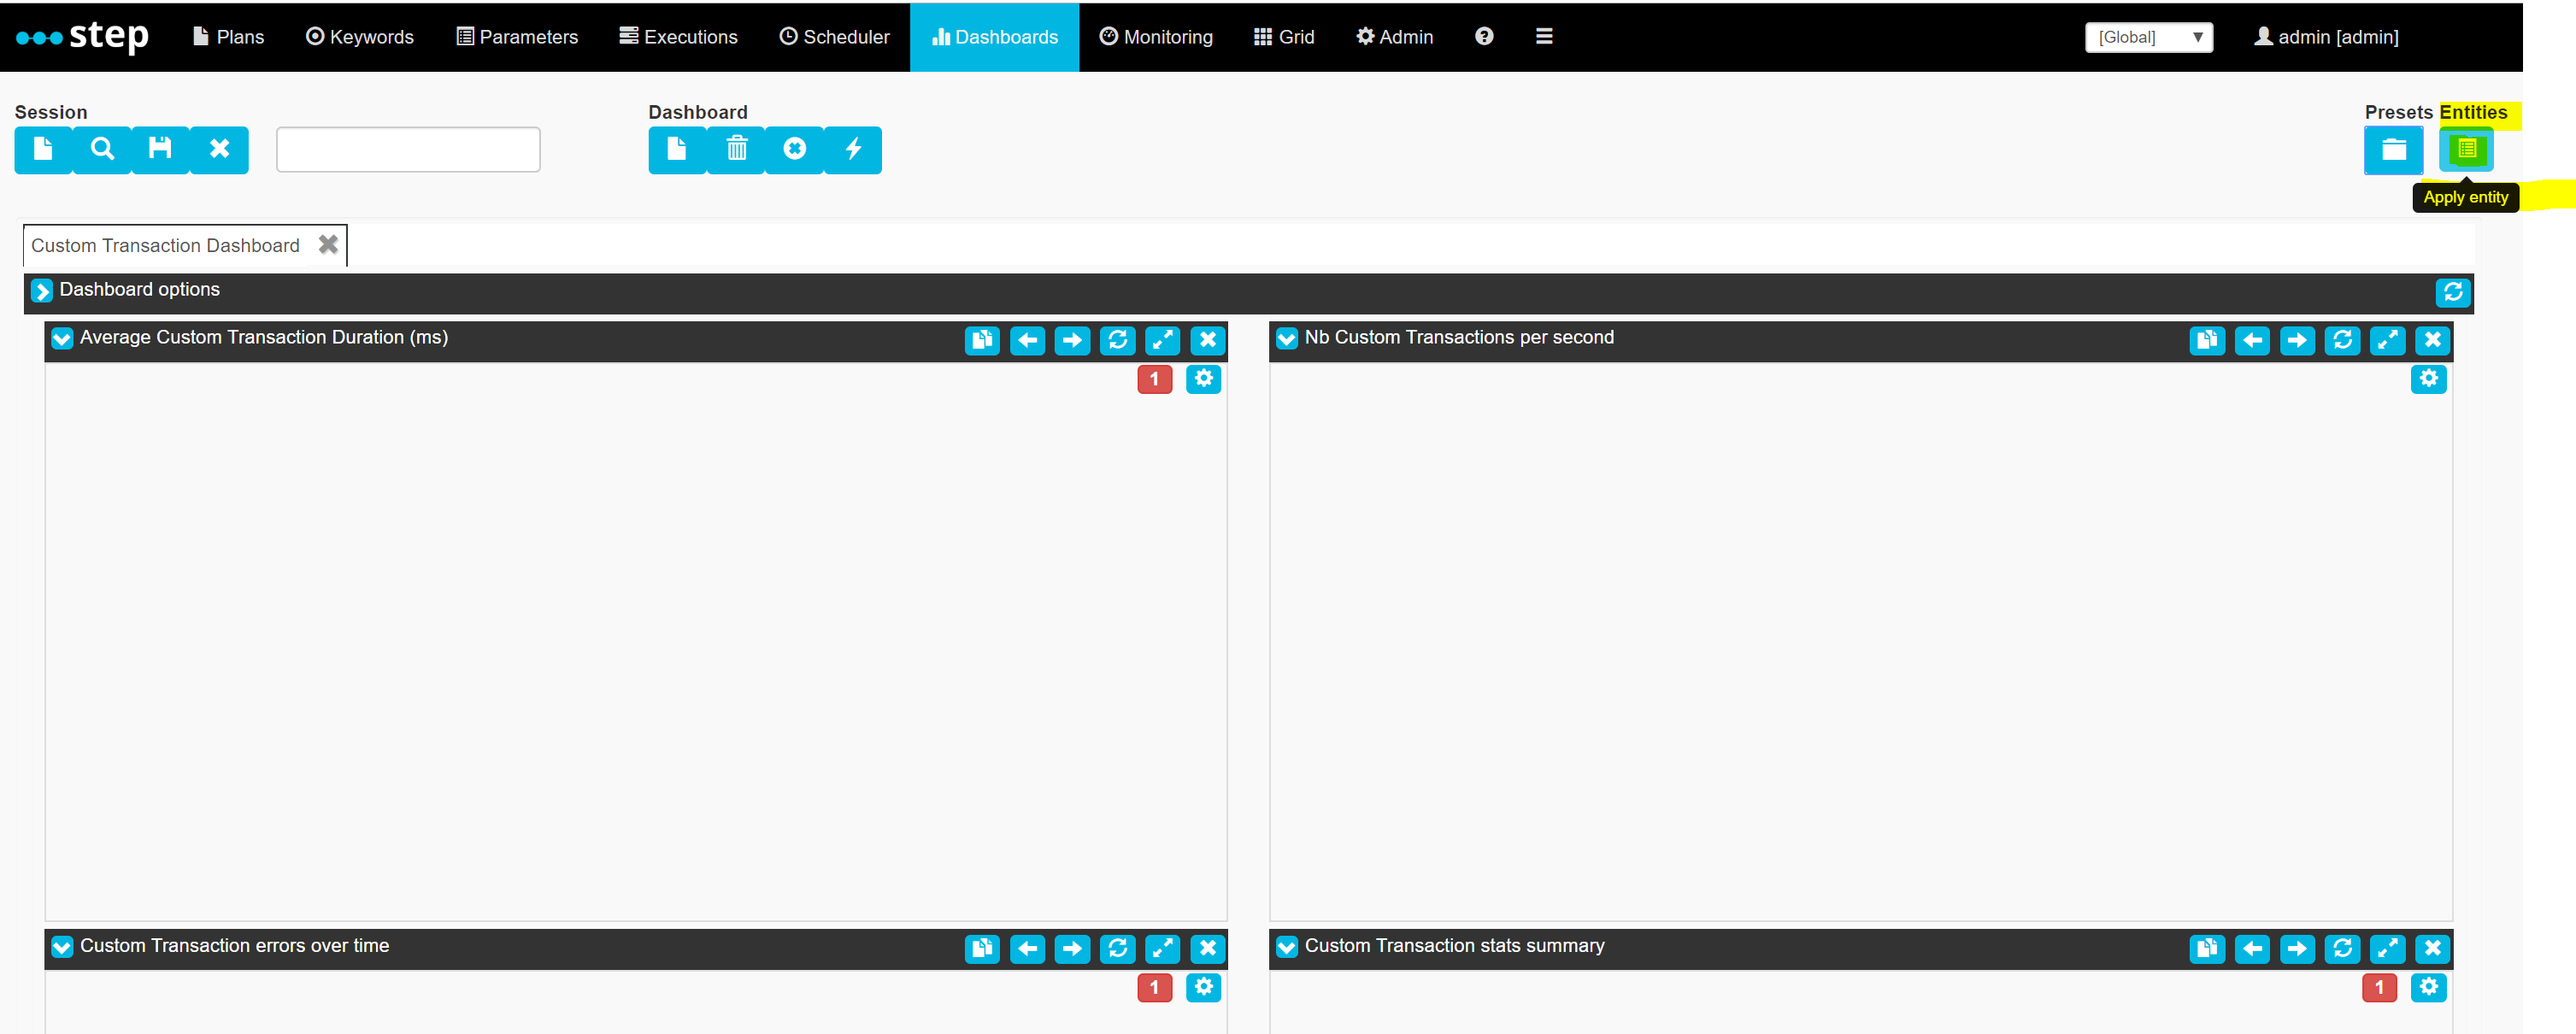Expand Average Custom Transaction Duration widget size
This screenshot has height=1034, width=2576.
pyautogui.click(x=1162, y=341)
